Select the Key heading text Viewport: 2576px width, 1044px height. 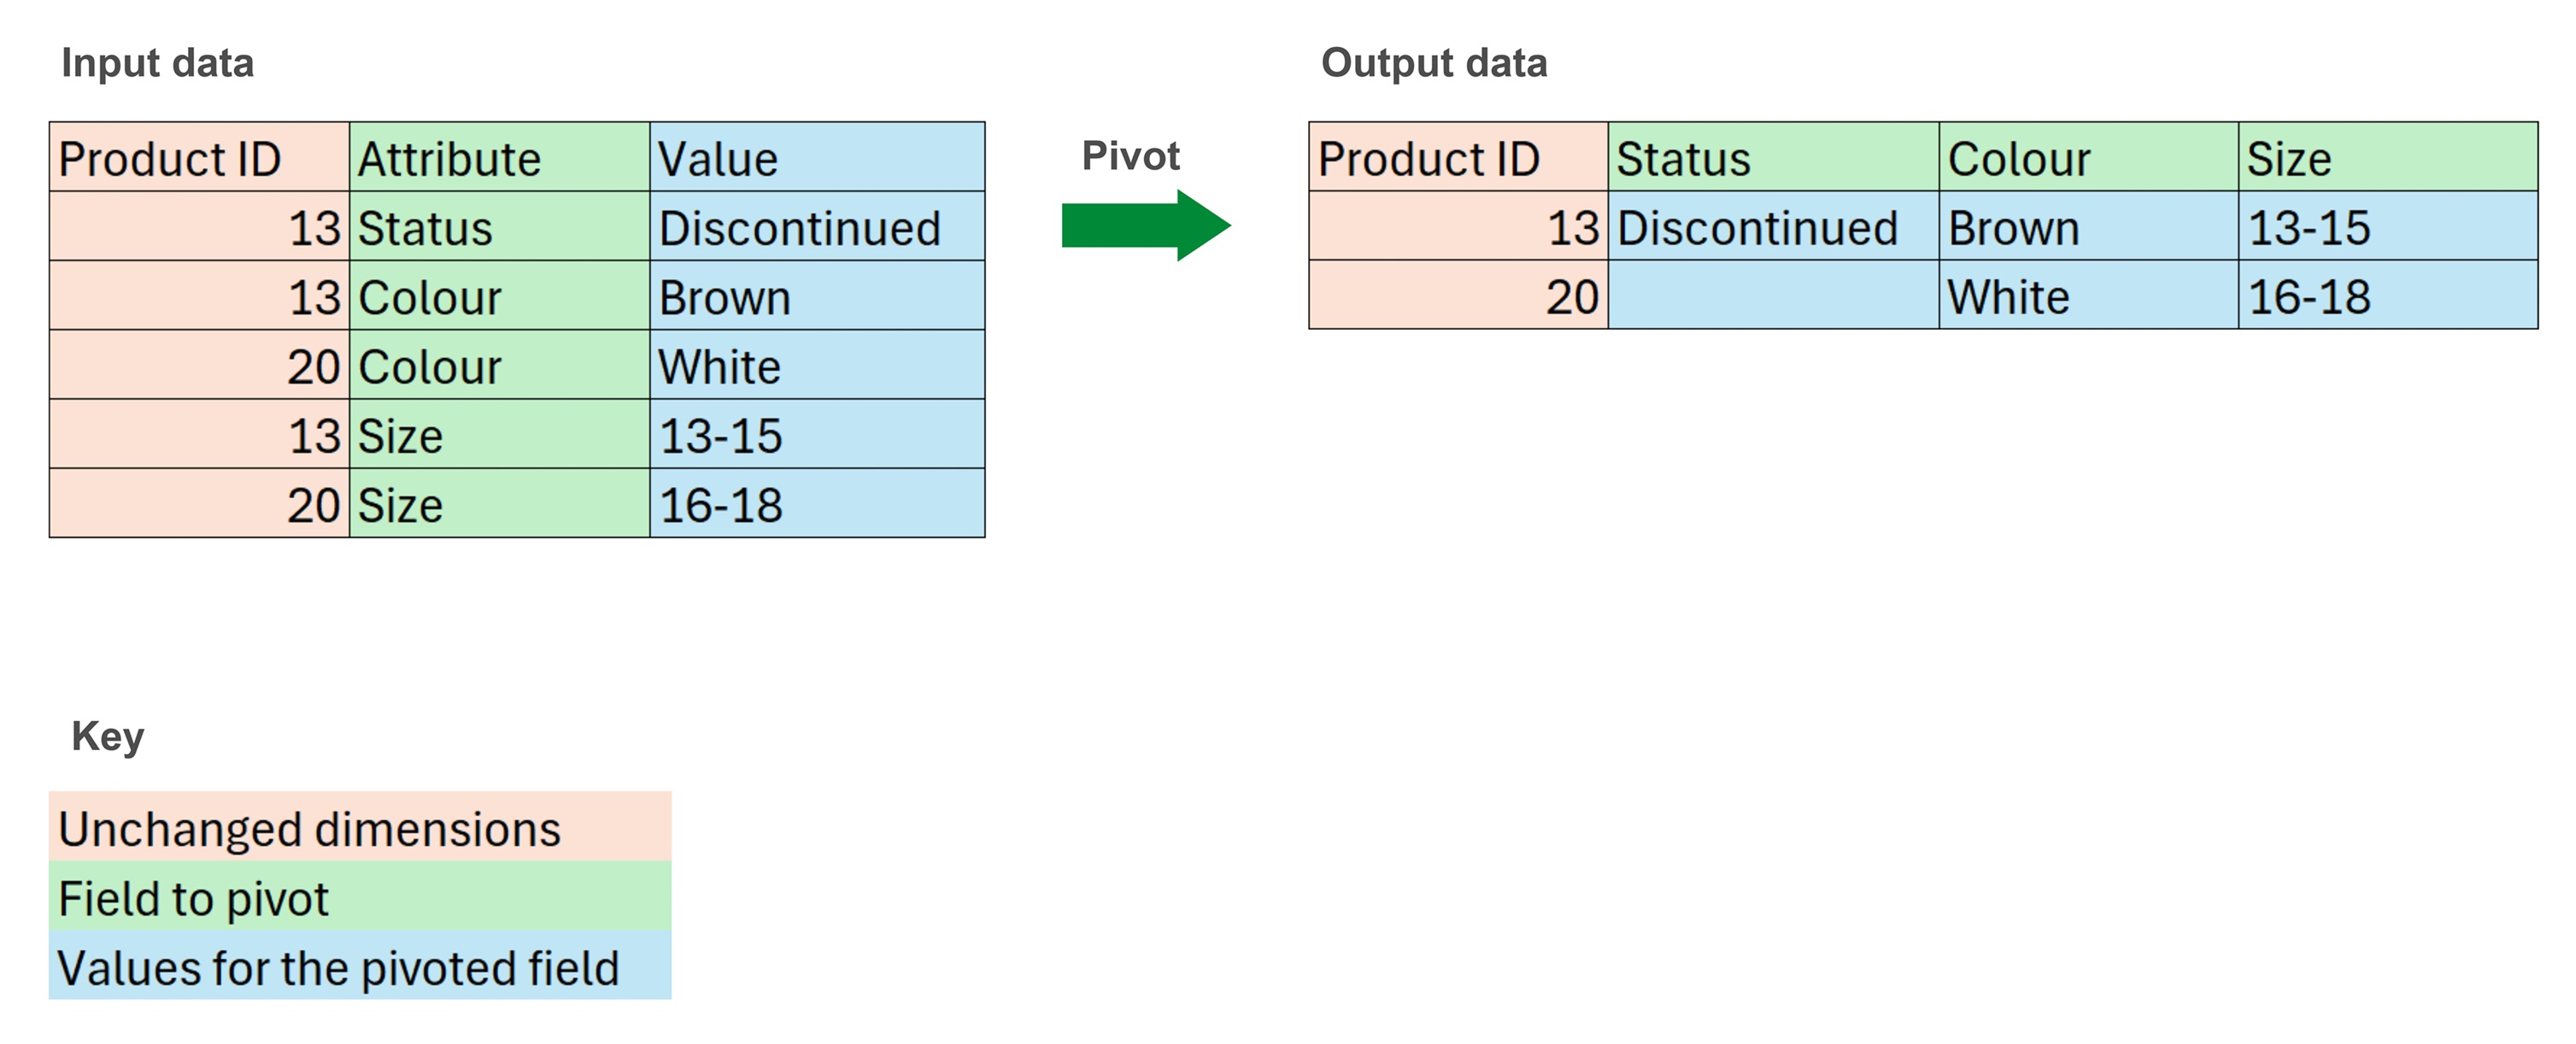108,736
